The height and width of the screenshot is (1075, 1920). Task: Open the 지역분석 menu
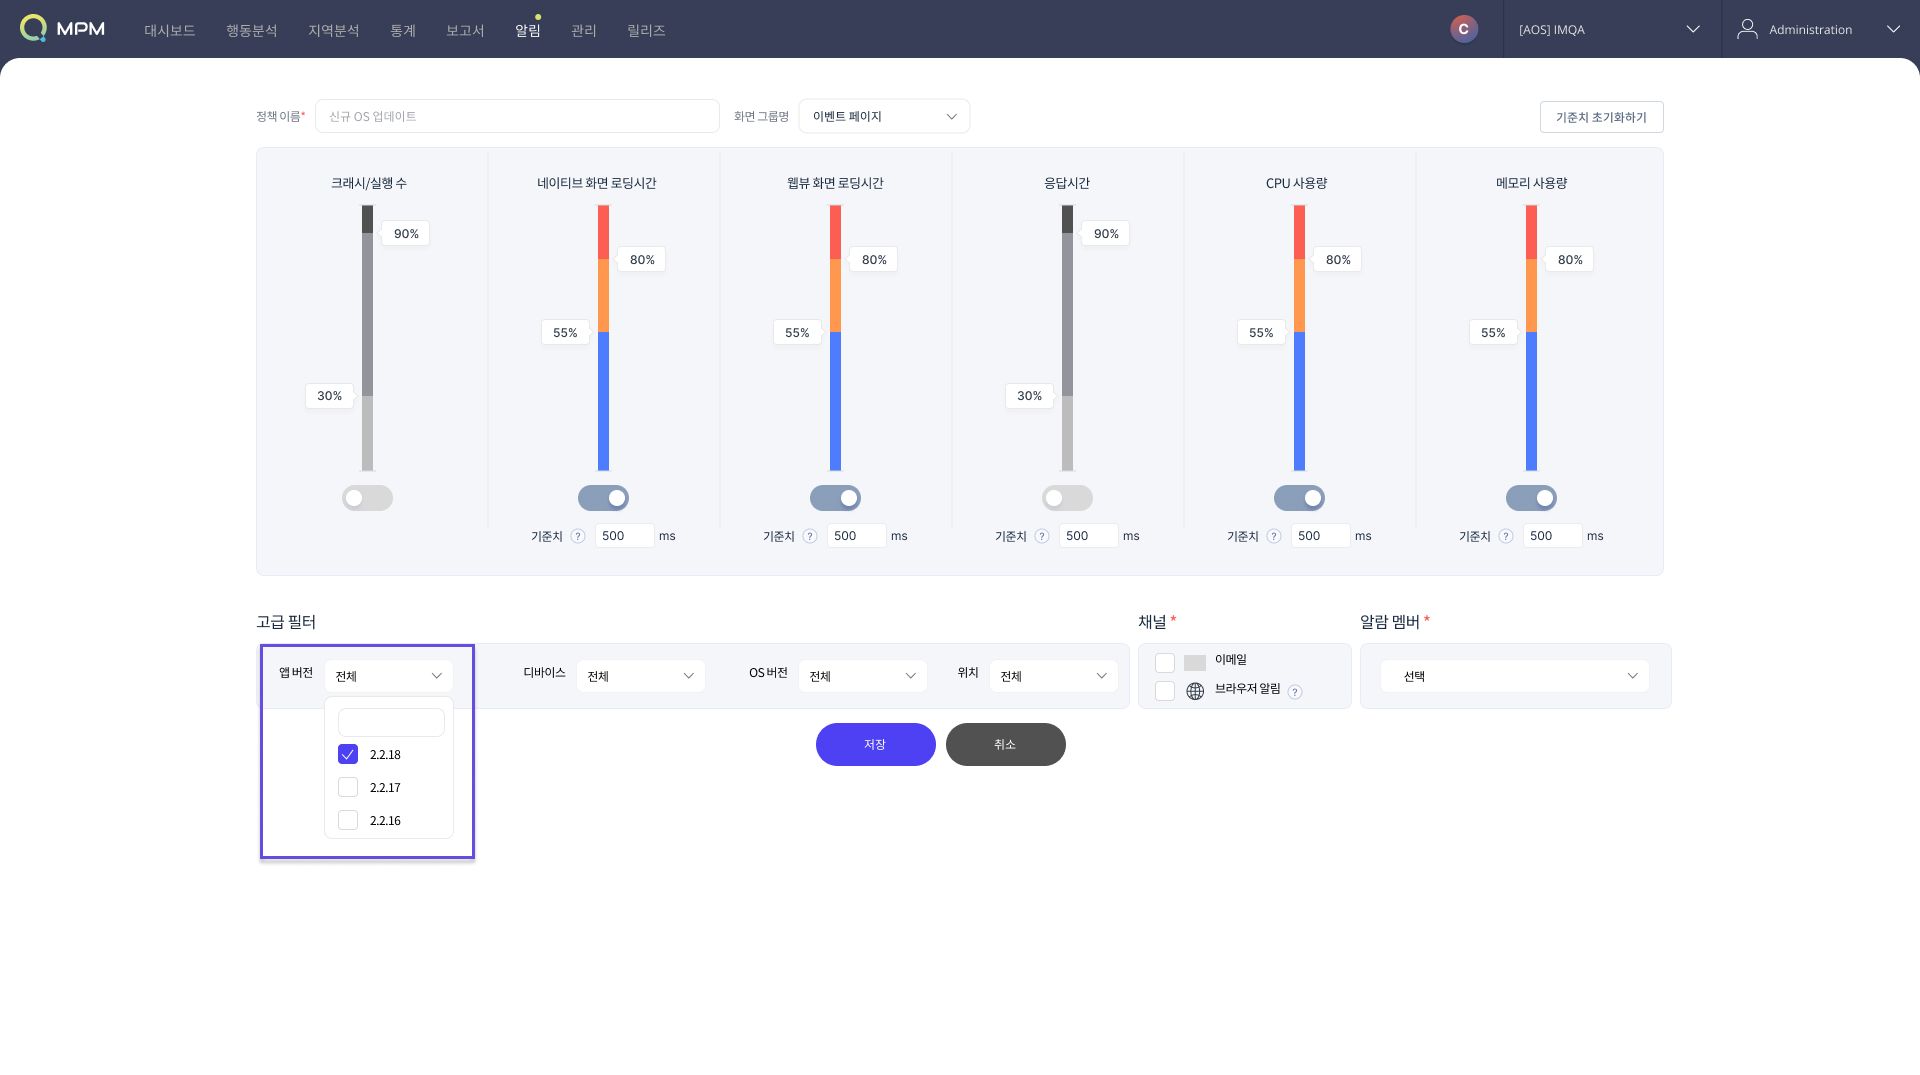(333, 30)
